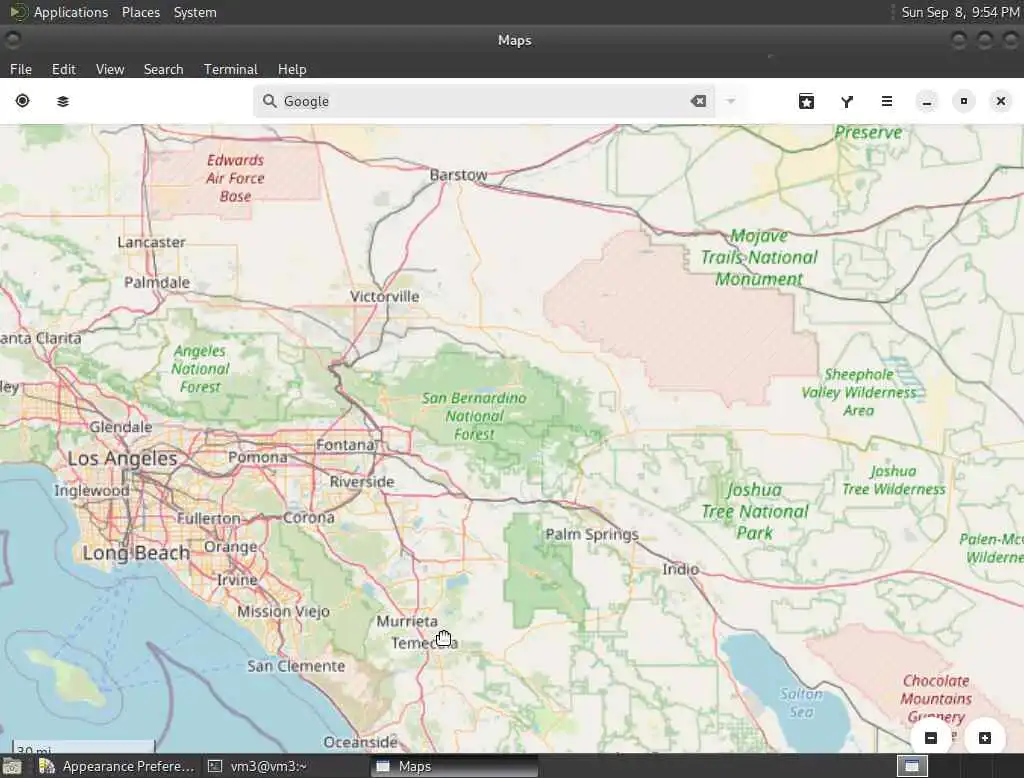Click the Corona label on the map
Image resolution: width=1024 pixels, height=778 pixels.
(x=308, y=518)
